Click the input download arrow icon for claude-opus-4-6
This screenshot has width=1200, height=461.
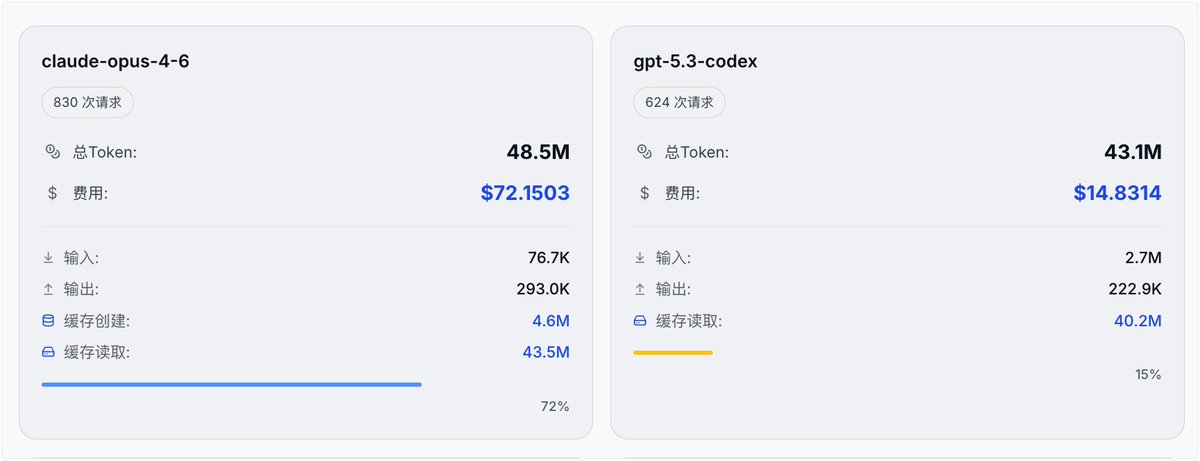48,258
